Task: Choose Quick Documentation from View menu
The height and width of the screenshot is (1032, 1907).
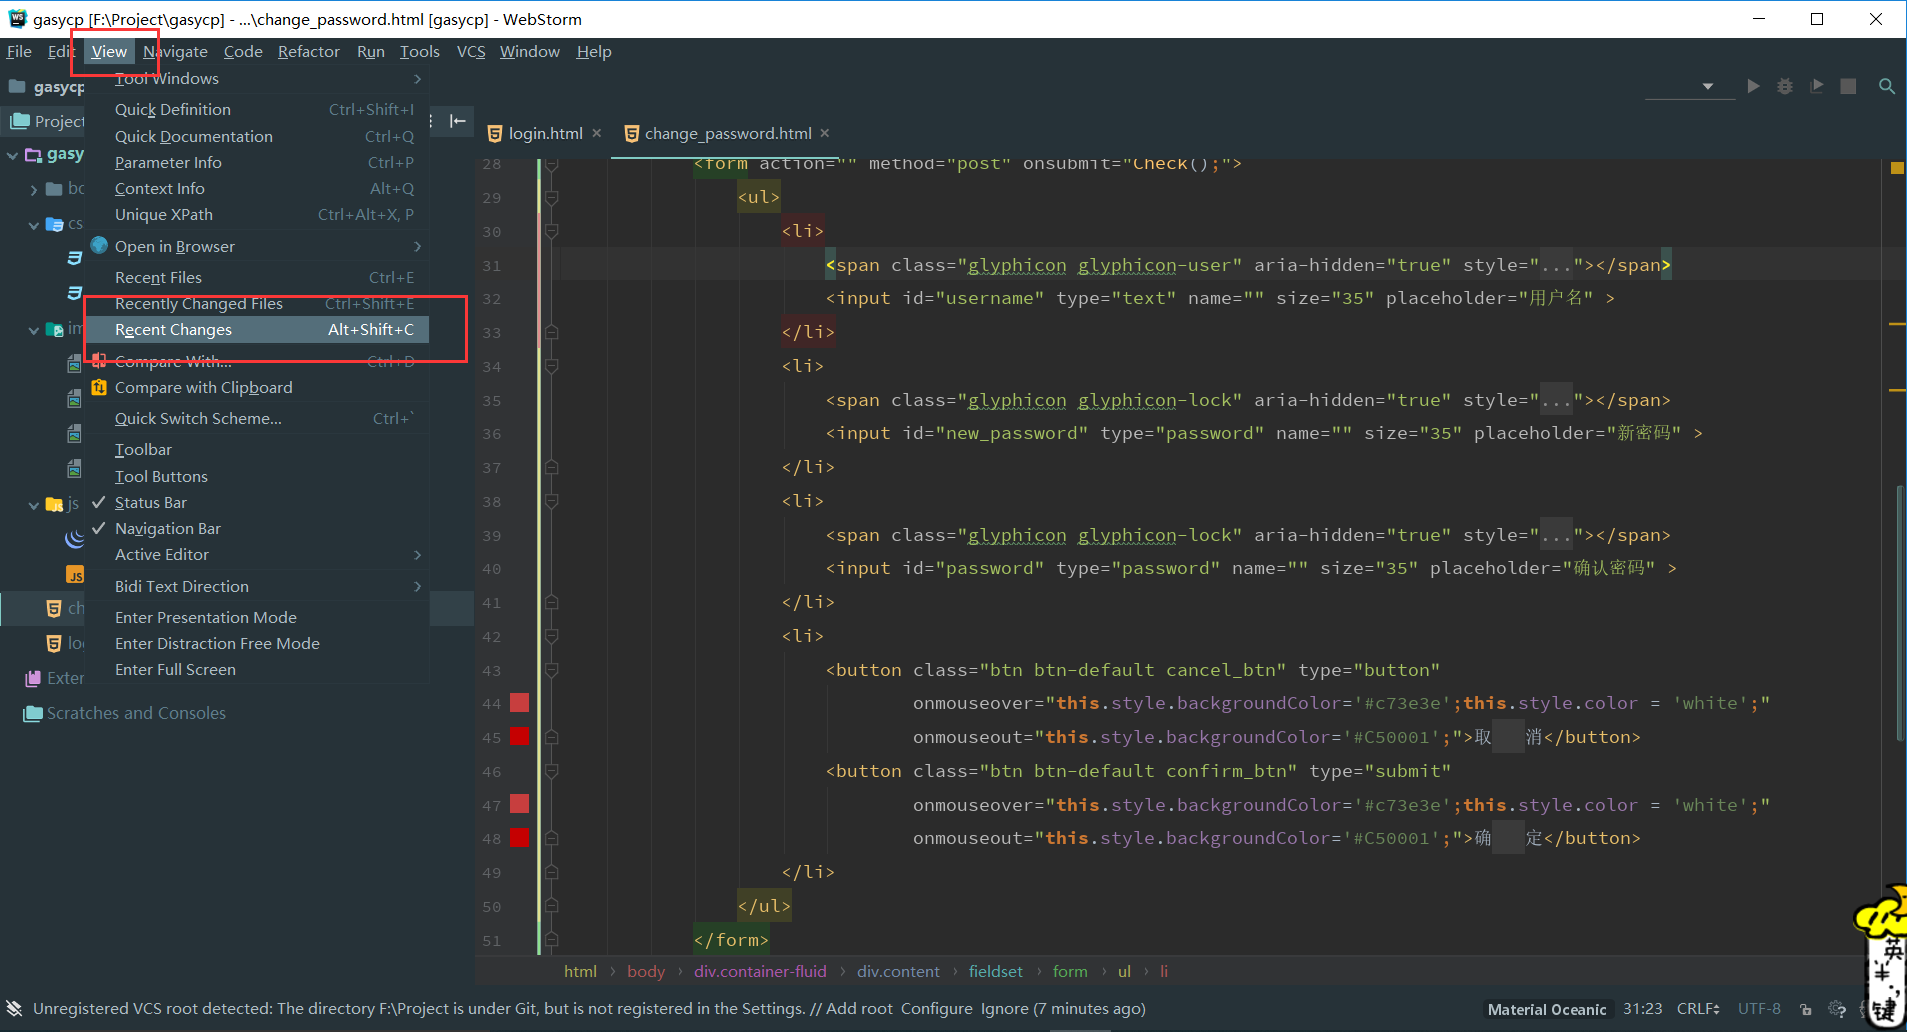Action: click(x=258, y=136)
